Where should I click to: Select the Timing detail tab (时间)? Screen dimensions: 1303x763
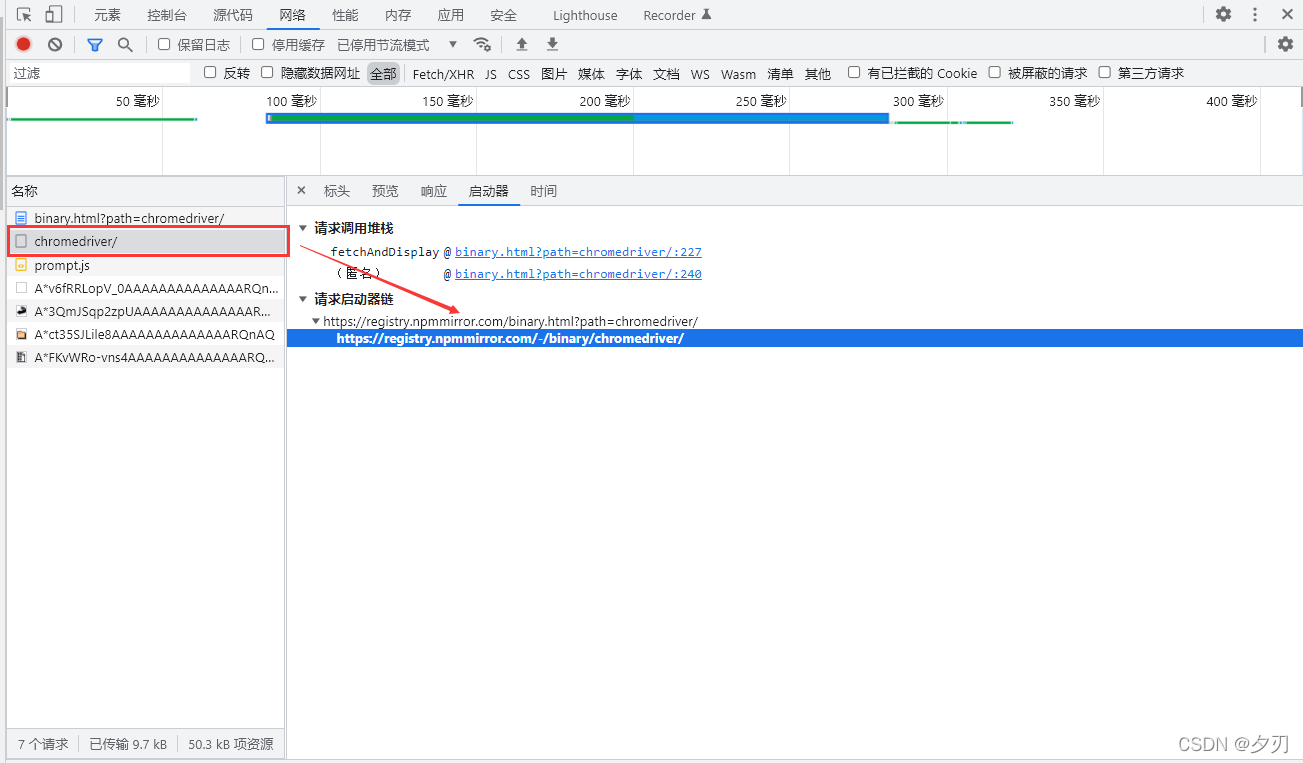pos(544,191)
